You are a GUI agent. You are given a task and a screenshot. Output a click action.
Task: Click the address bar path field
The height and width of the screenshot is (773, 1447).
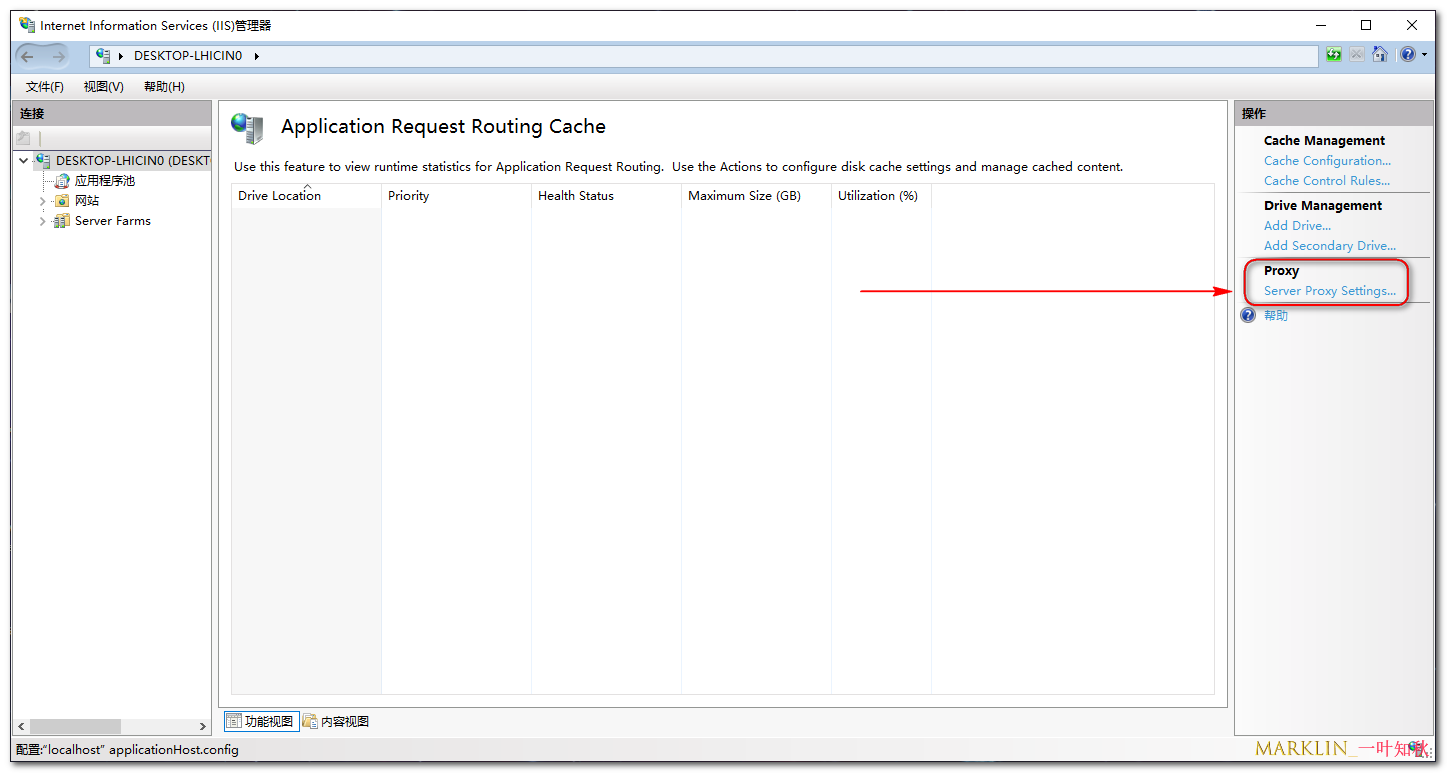click(704, 56)
